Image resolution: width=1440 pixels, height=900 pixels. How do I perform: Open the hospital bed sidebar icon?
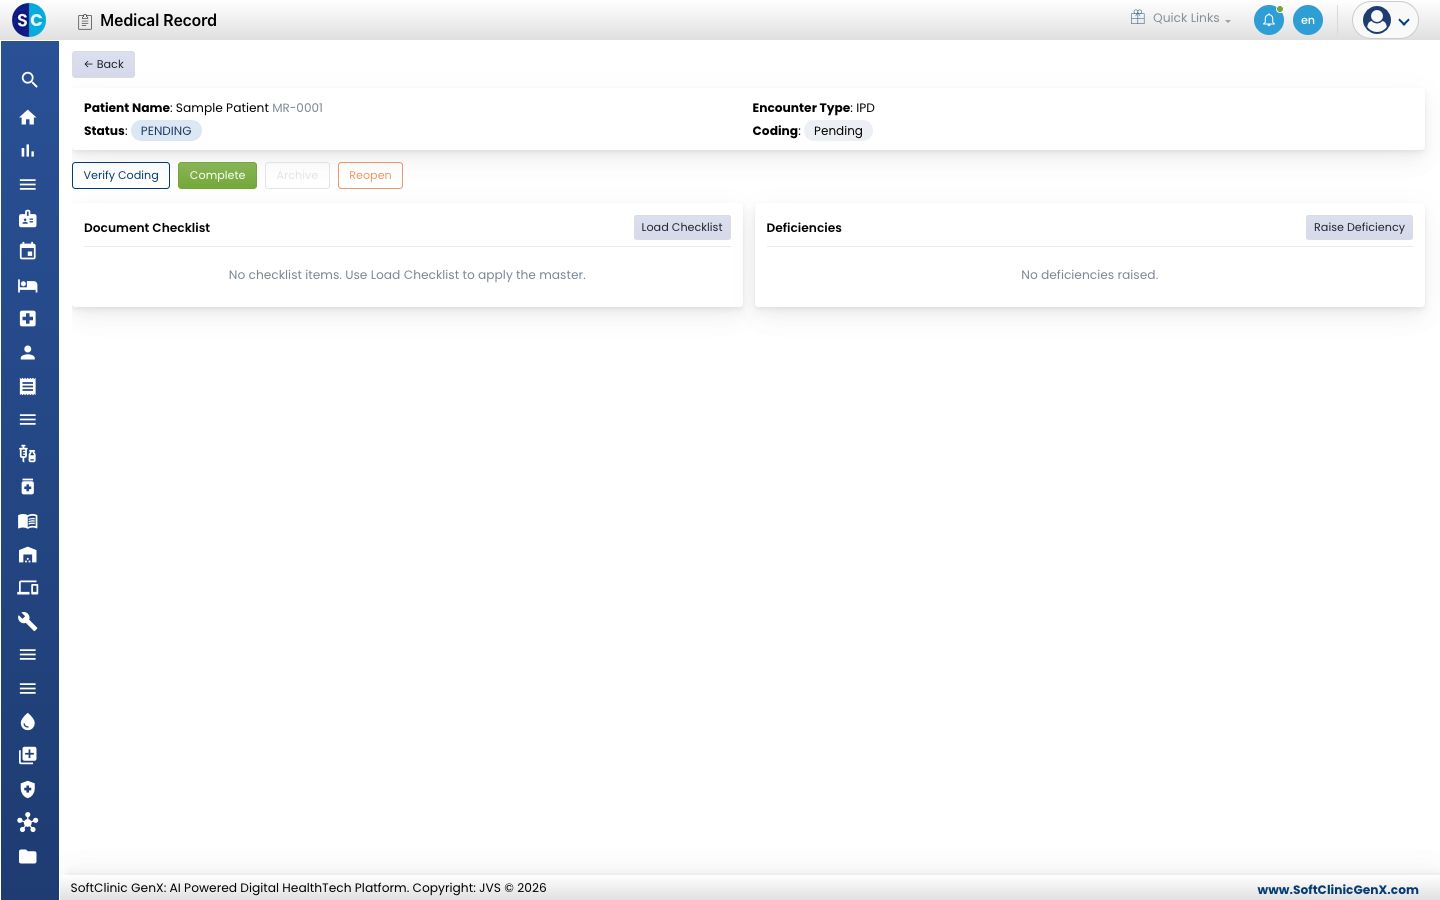pos(28,286)
